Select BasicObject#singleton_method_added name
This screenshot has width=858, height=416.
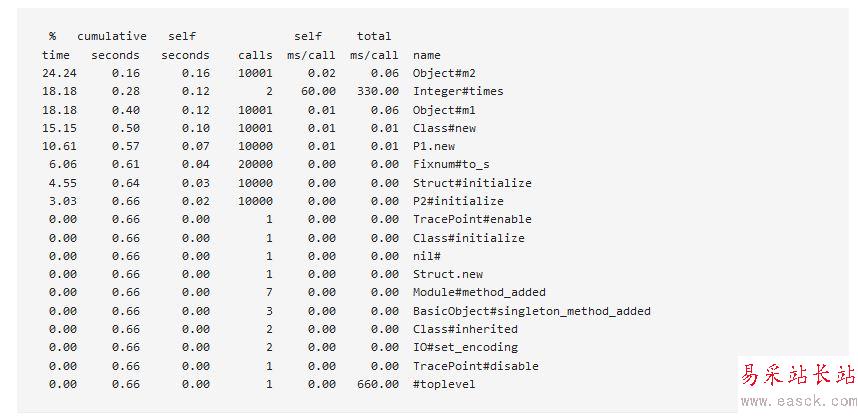(531, 311)
